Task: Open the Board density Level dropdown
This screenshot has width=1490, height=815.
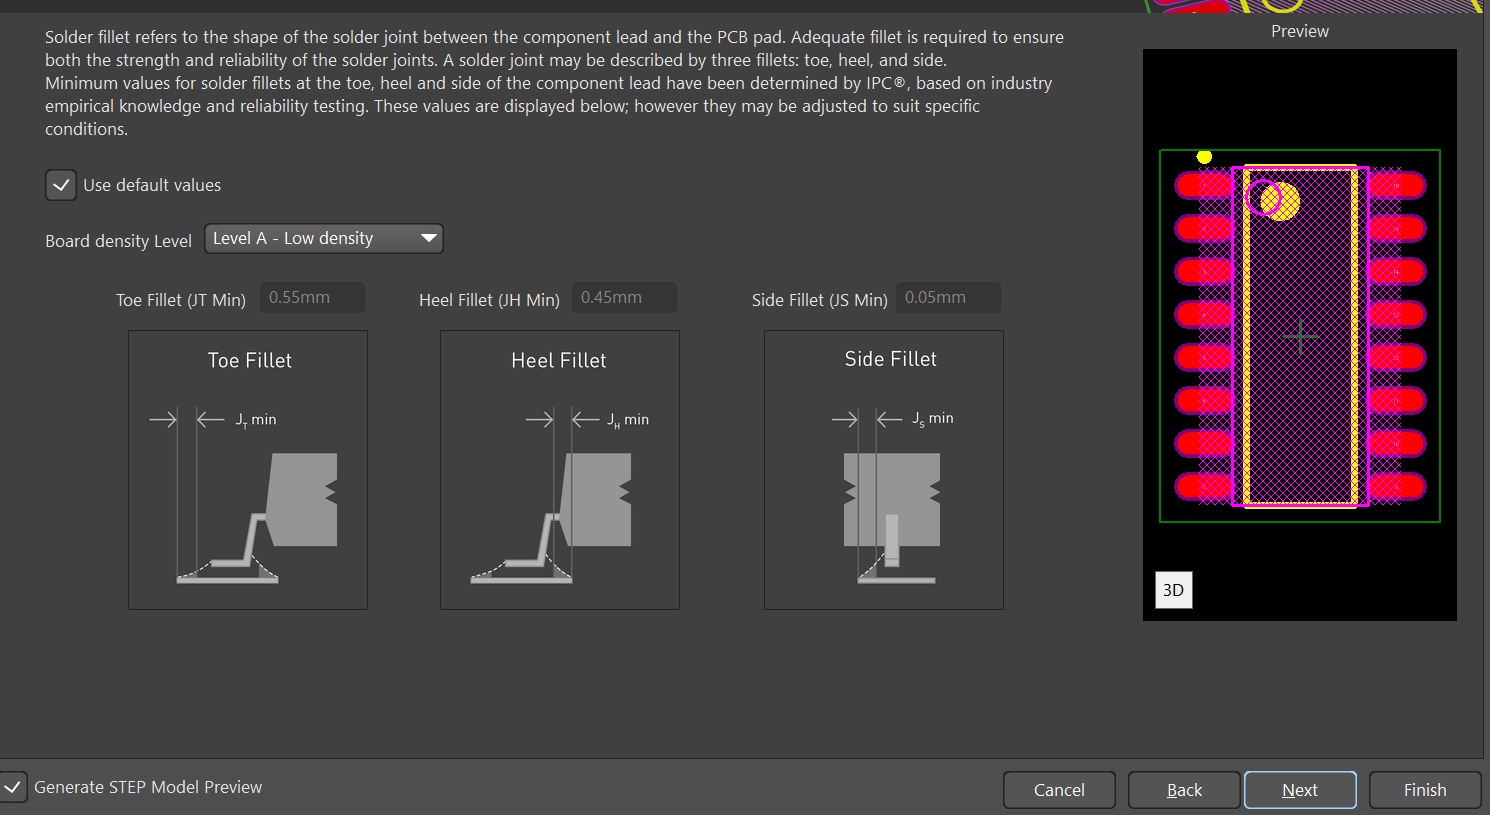Action: tap(324, 238)
